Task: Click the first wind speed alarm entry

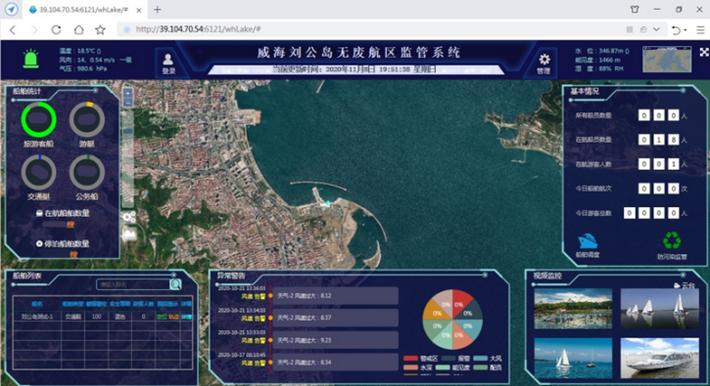Action: 336,296
